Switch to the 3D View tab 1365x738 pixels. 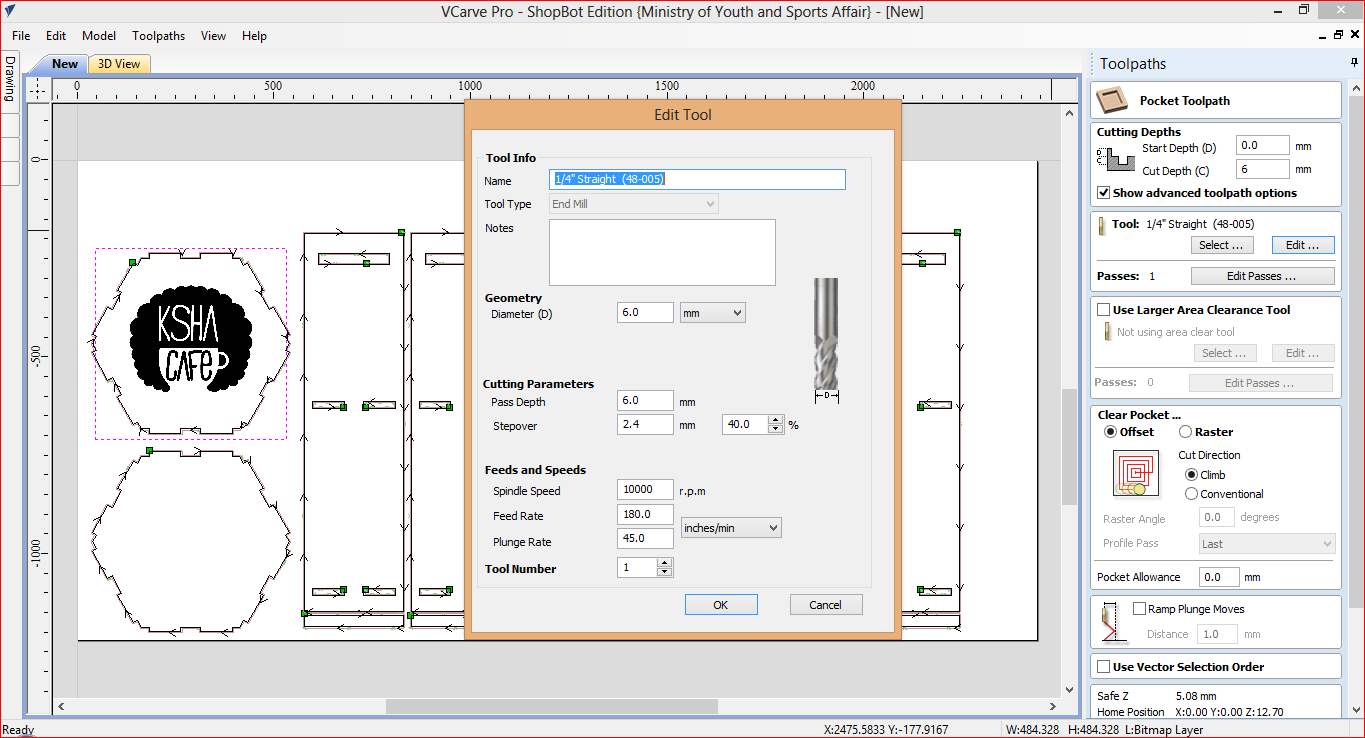(x=119, y=64)
